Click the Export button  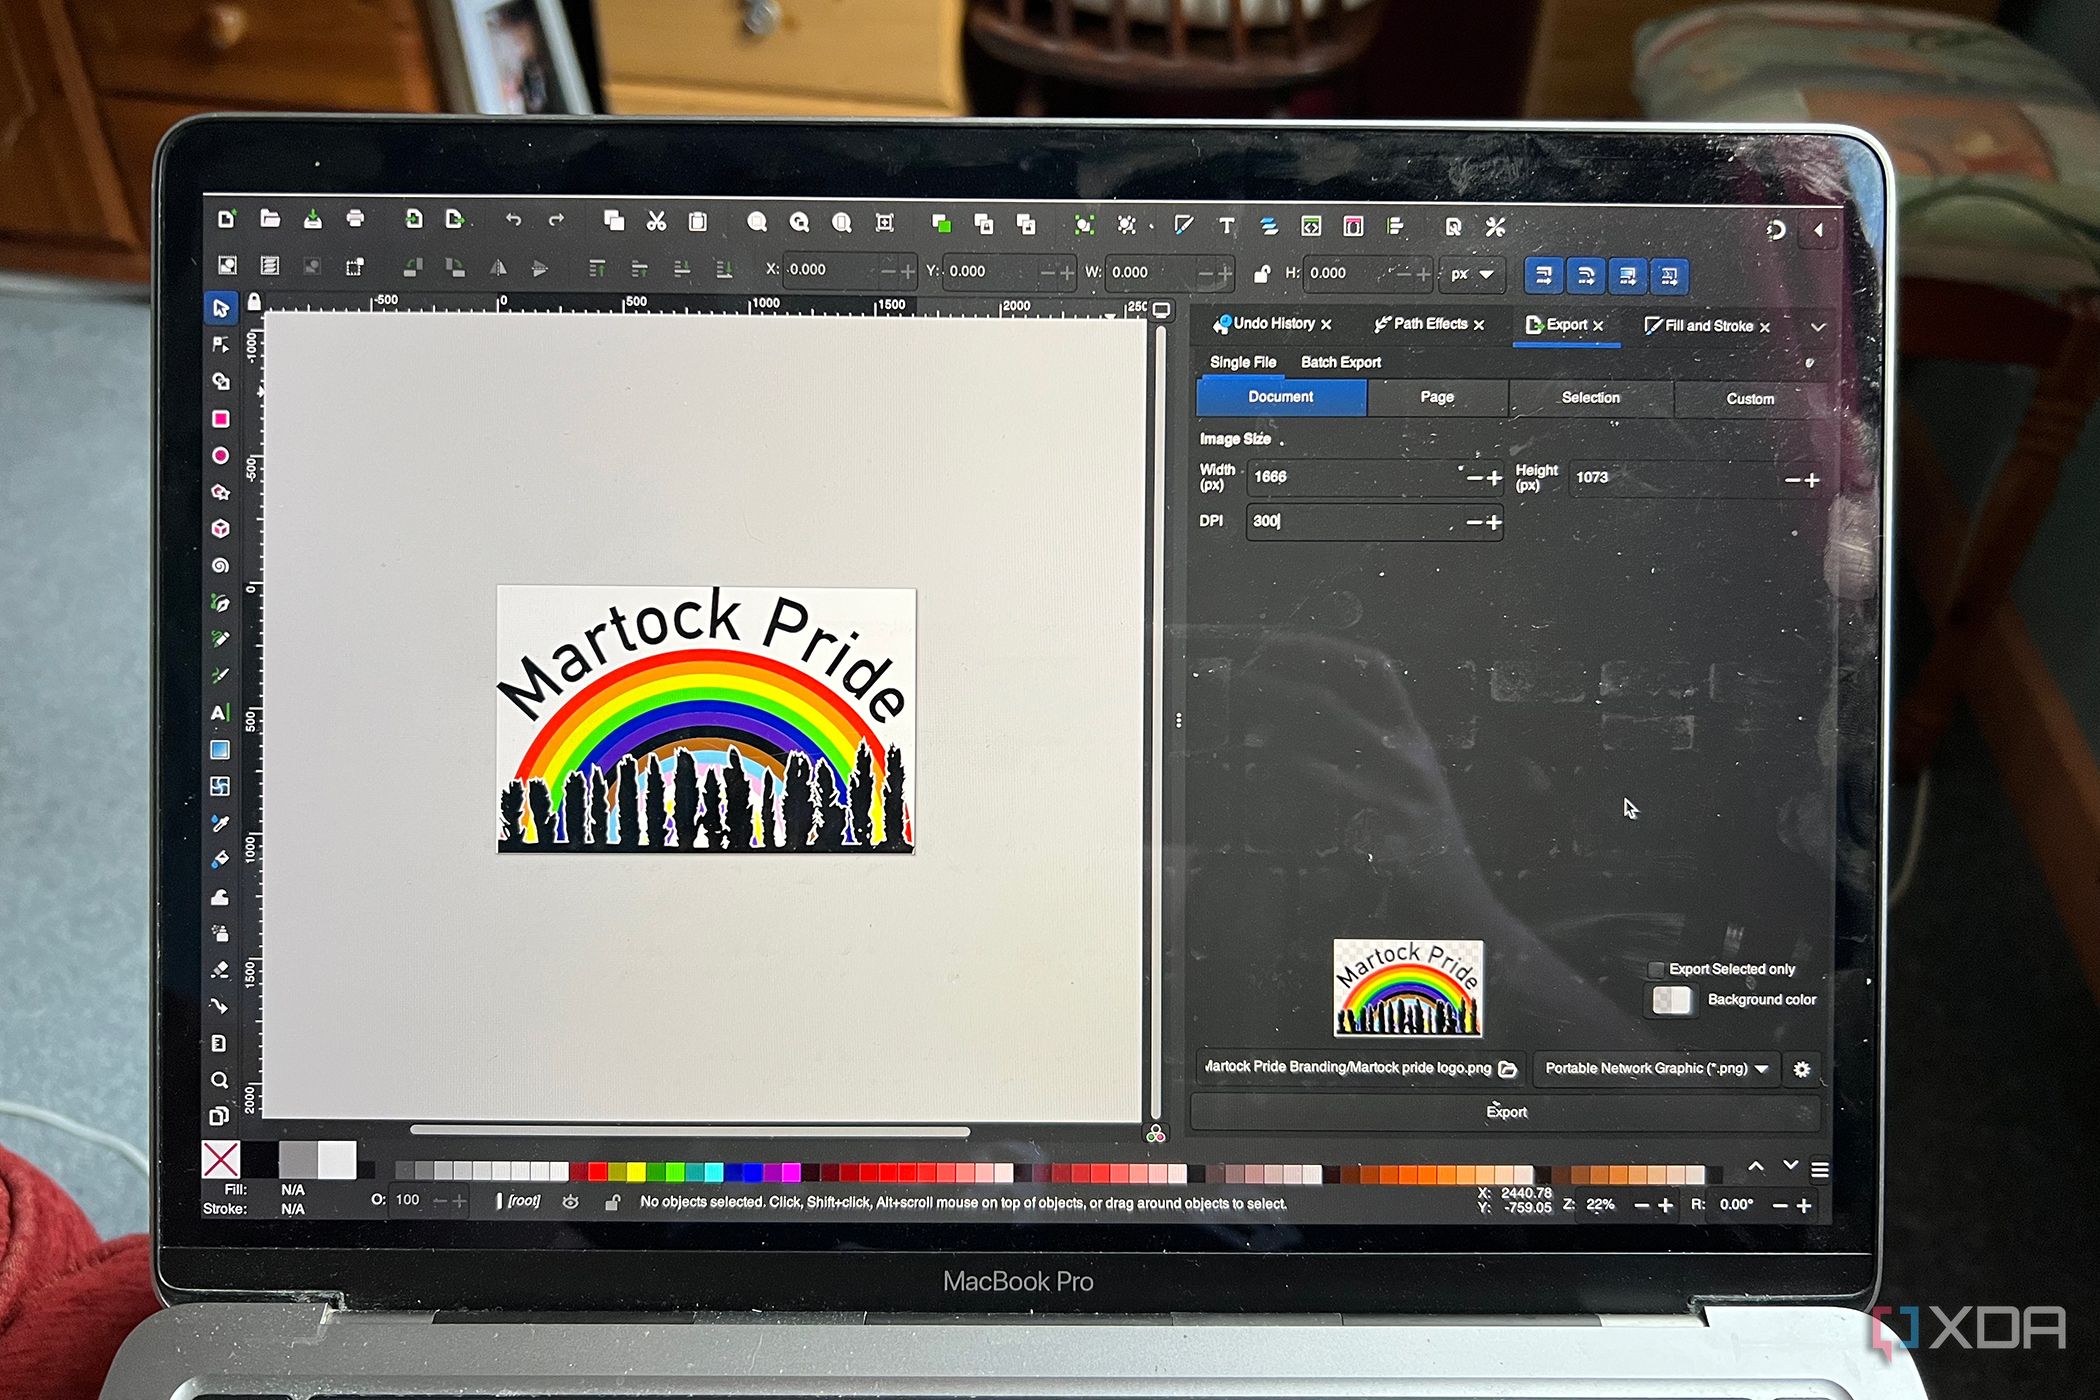click(x=1506, y=1112)
